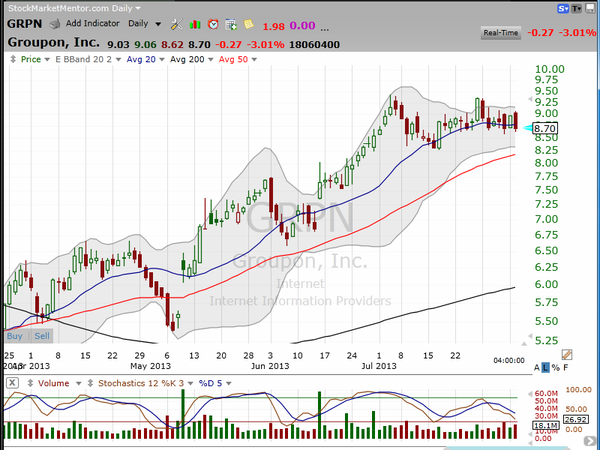
Task: Click the red 1.98 value in toolbar
Action: pyautogui.click(x=274, y=26)
